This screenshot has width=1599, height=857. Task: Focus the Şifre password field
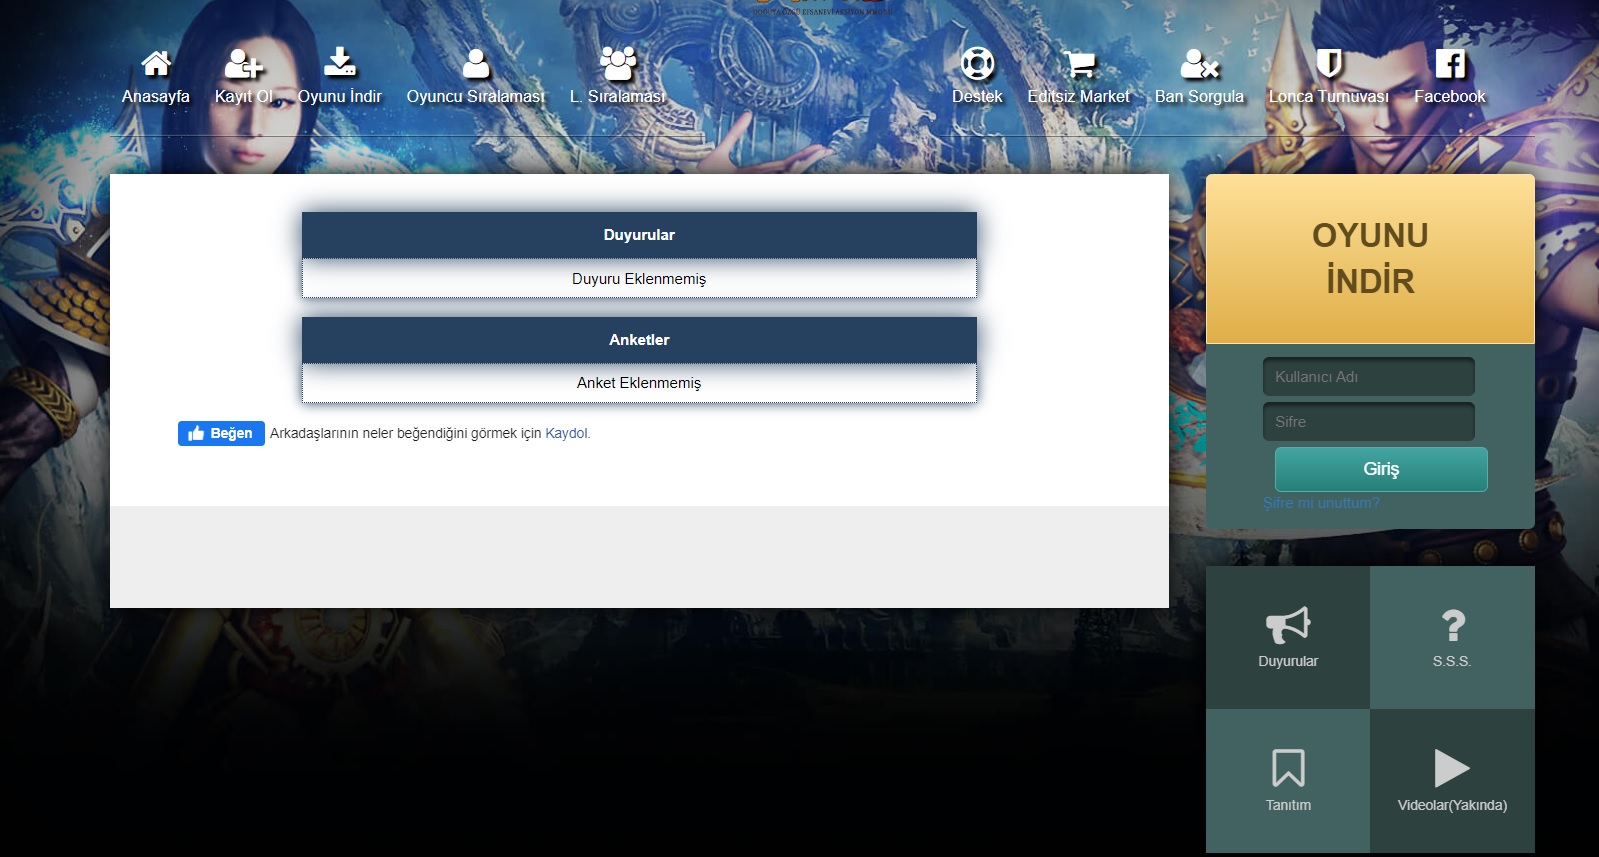point(1369,422)
